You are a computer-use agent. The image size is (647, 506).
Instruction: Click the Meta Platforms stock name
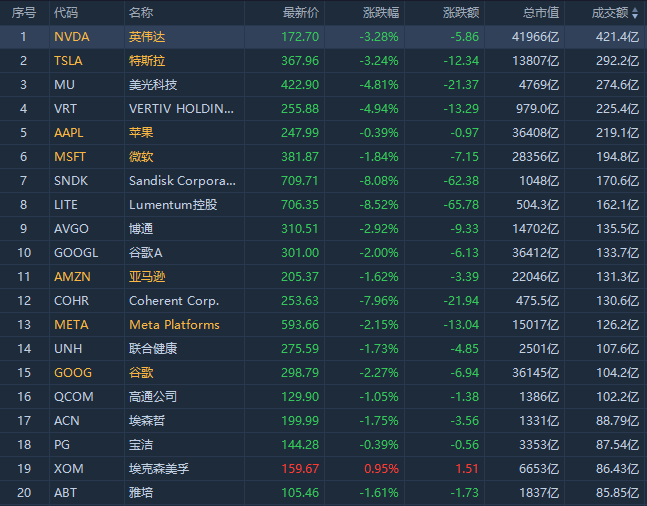point(174,325)
